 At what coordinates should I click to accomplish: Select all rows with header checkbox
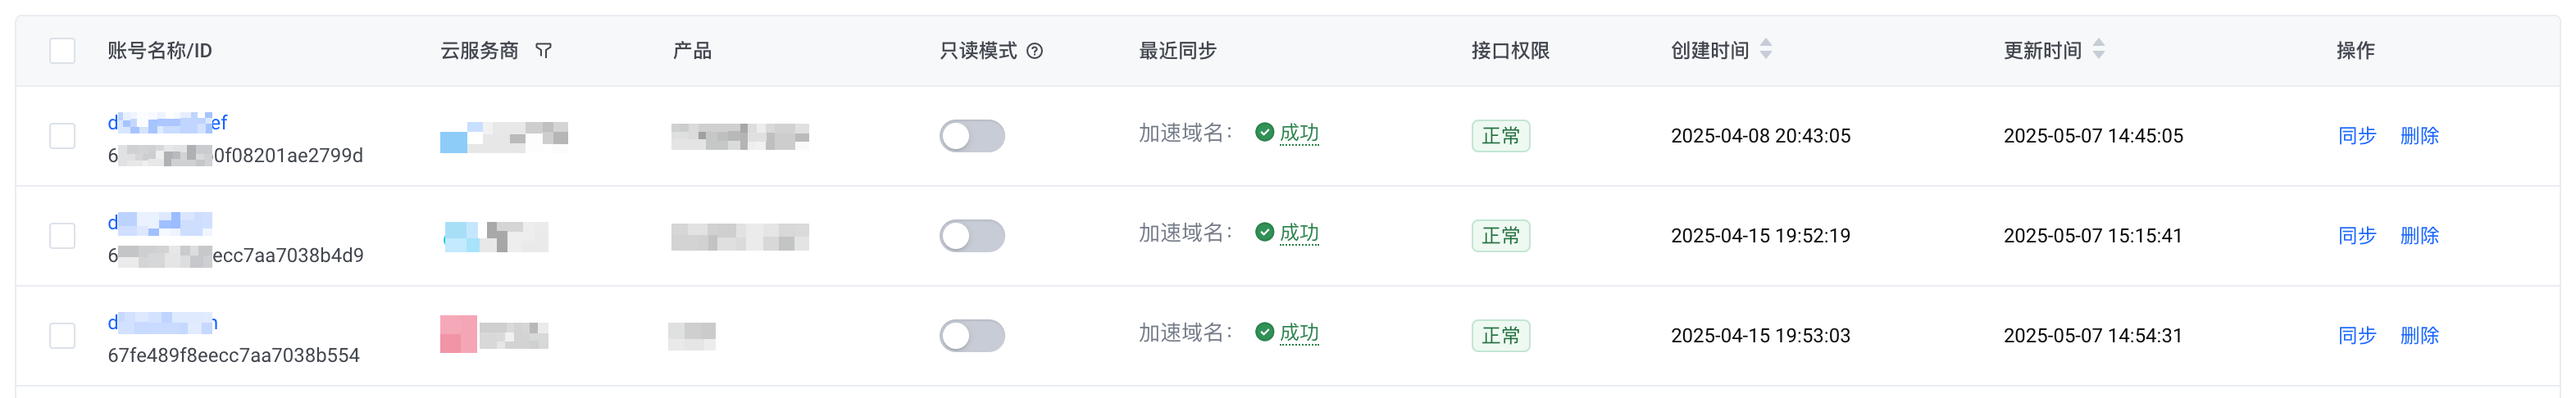[62, 51]
